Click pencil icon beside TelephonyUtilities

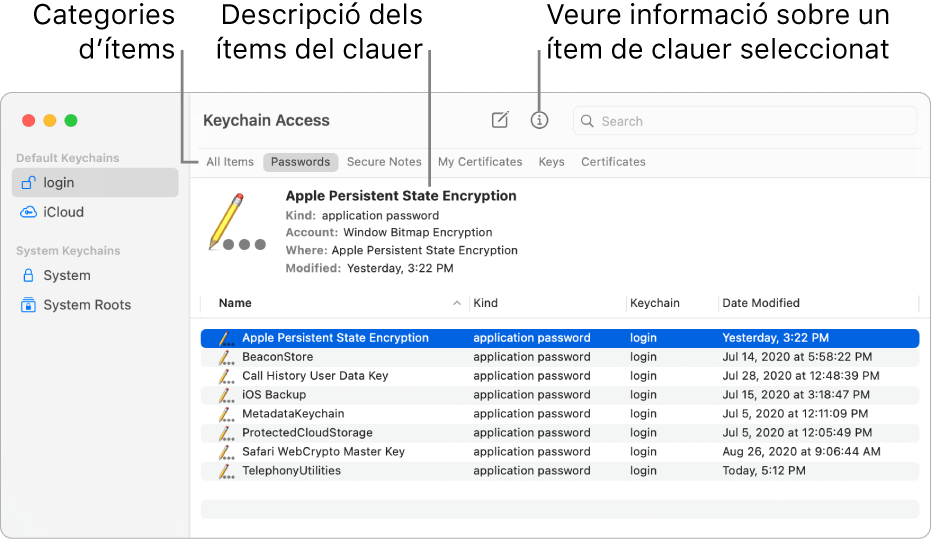pyautogui.click(x=226, y=471)
